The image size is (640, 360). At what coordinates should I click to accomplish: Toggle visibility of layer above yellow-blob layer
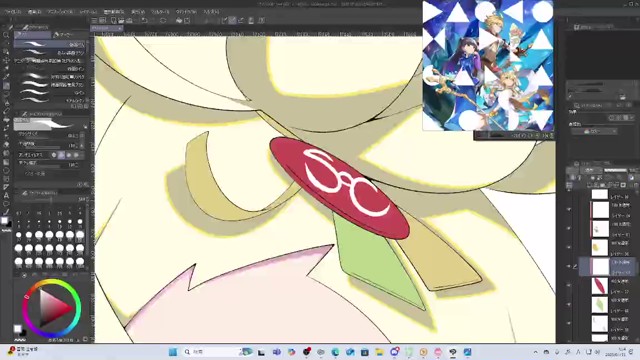click(569, 228)
